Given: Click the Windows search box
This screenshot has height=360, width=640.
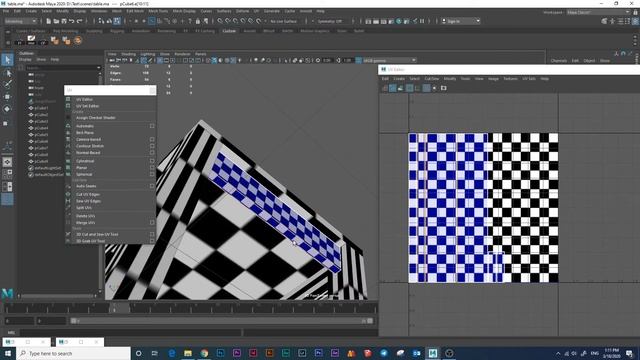Looking at the screenshot, I should 73,353.
